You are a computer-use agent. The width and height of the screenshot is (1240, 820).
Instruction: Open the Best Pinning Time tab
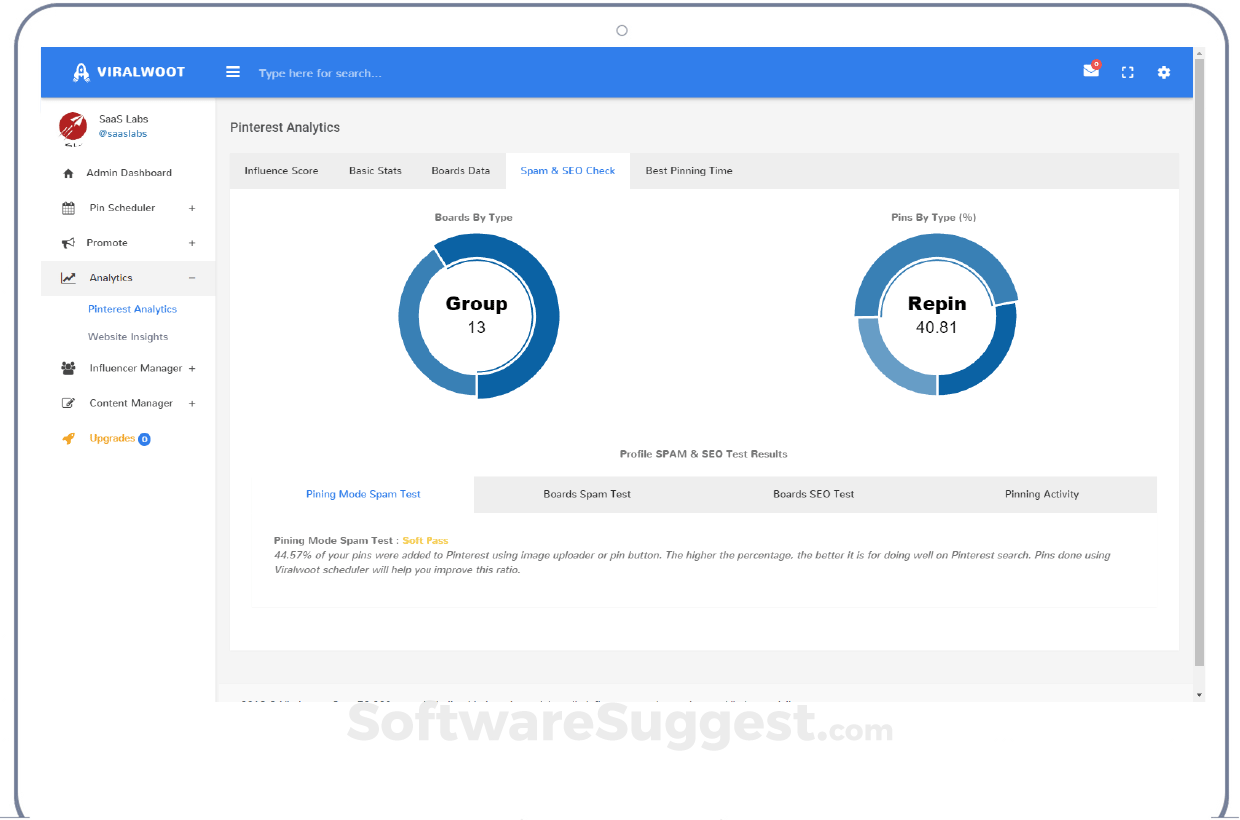coord(689,171)
